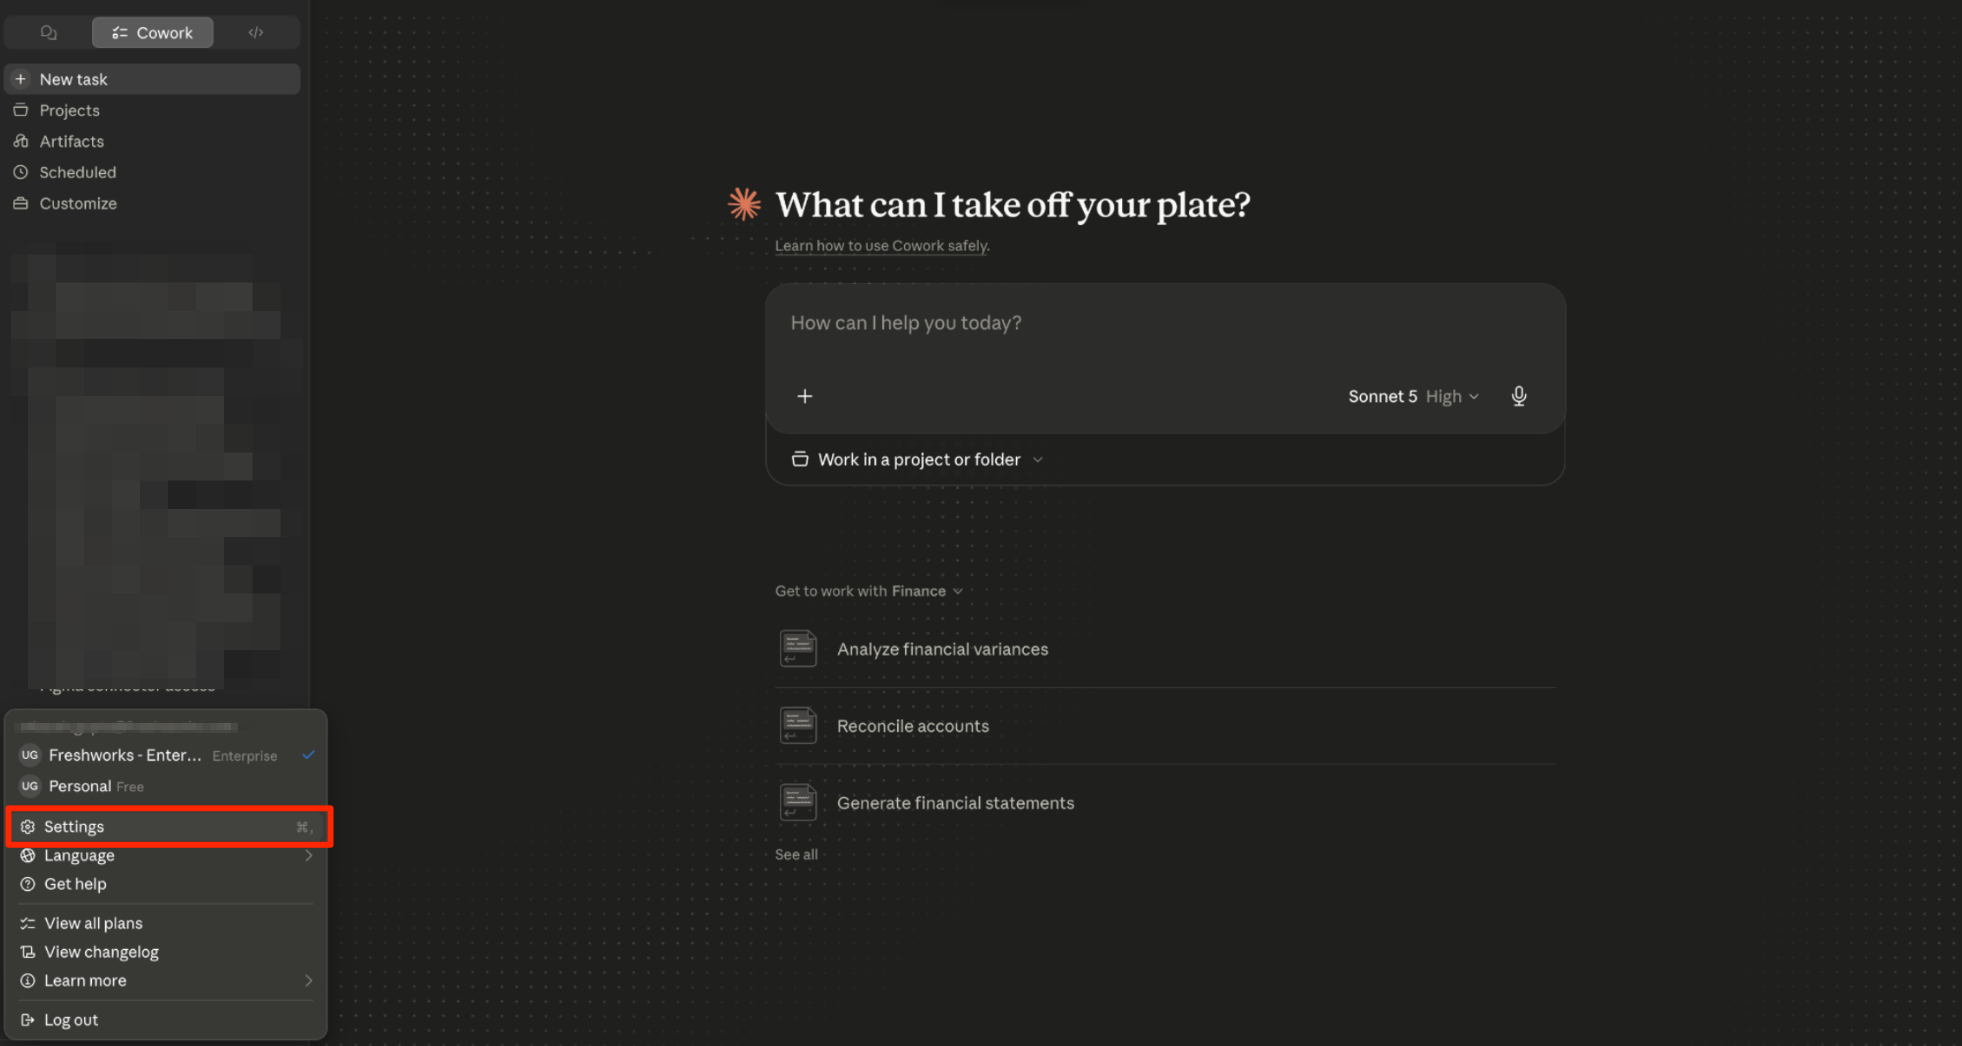Switch to the chat bubble mode icon

click(x=48, y=32)
